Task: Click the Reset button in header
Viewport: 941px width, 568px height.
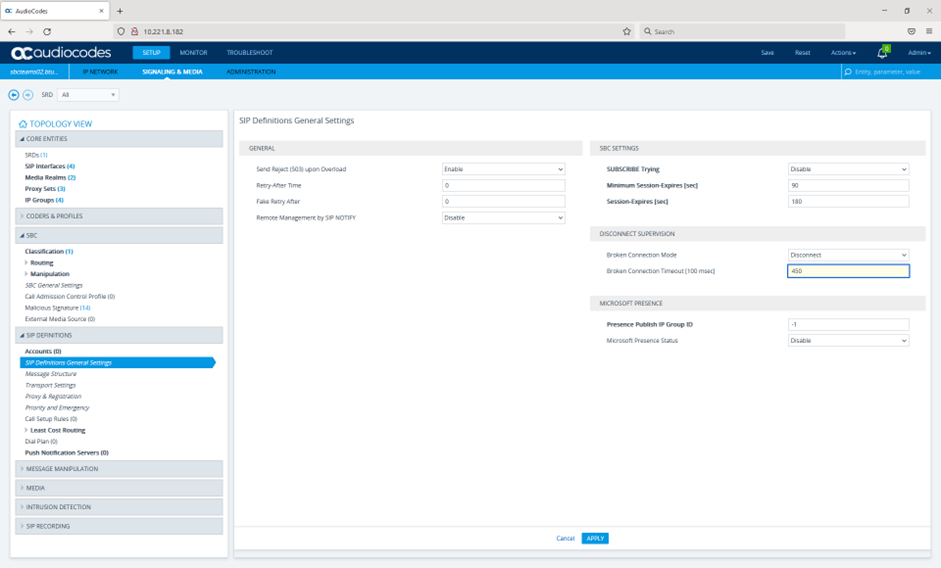Action: [802, 53]
